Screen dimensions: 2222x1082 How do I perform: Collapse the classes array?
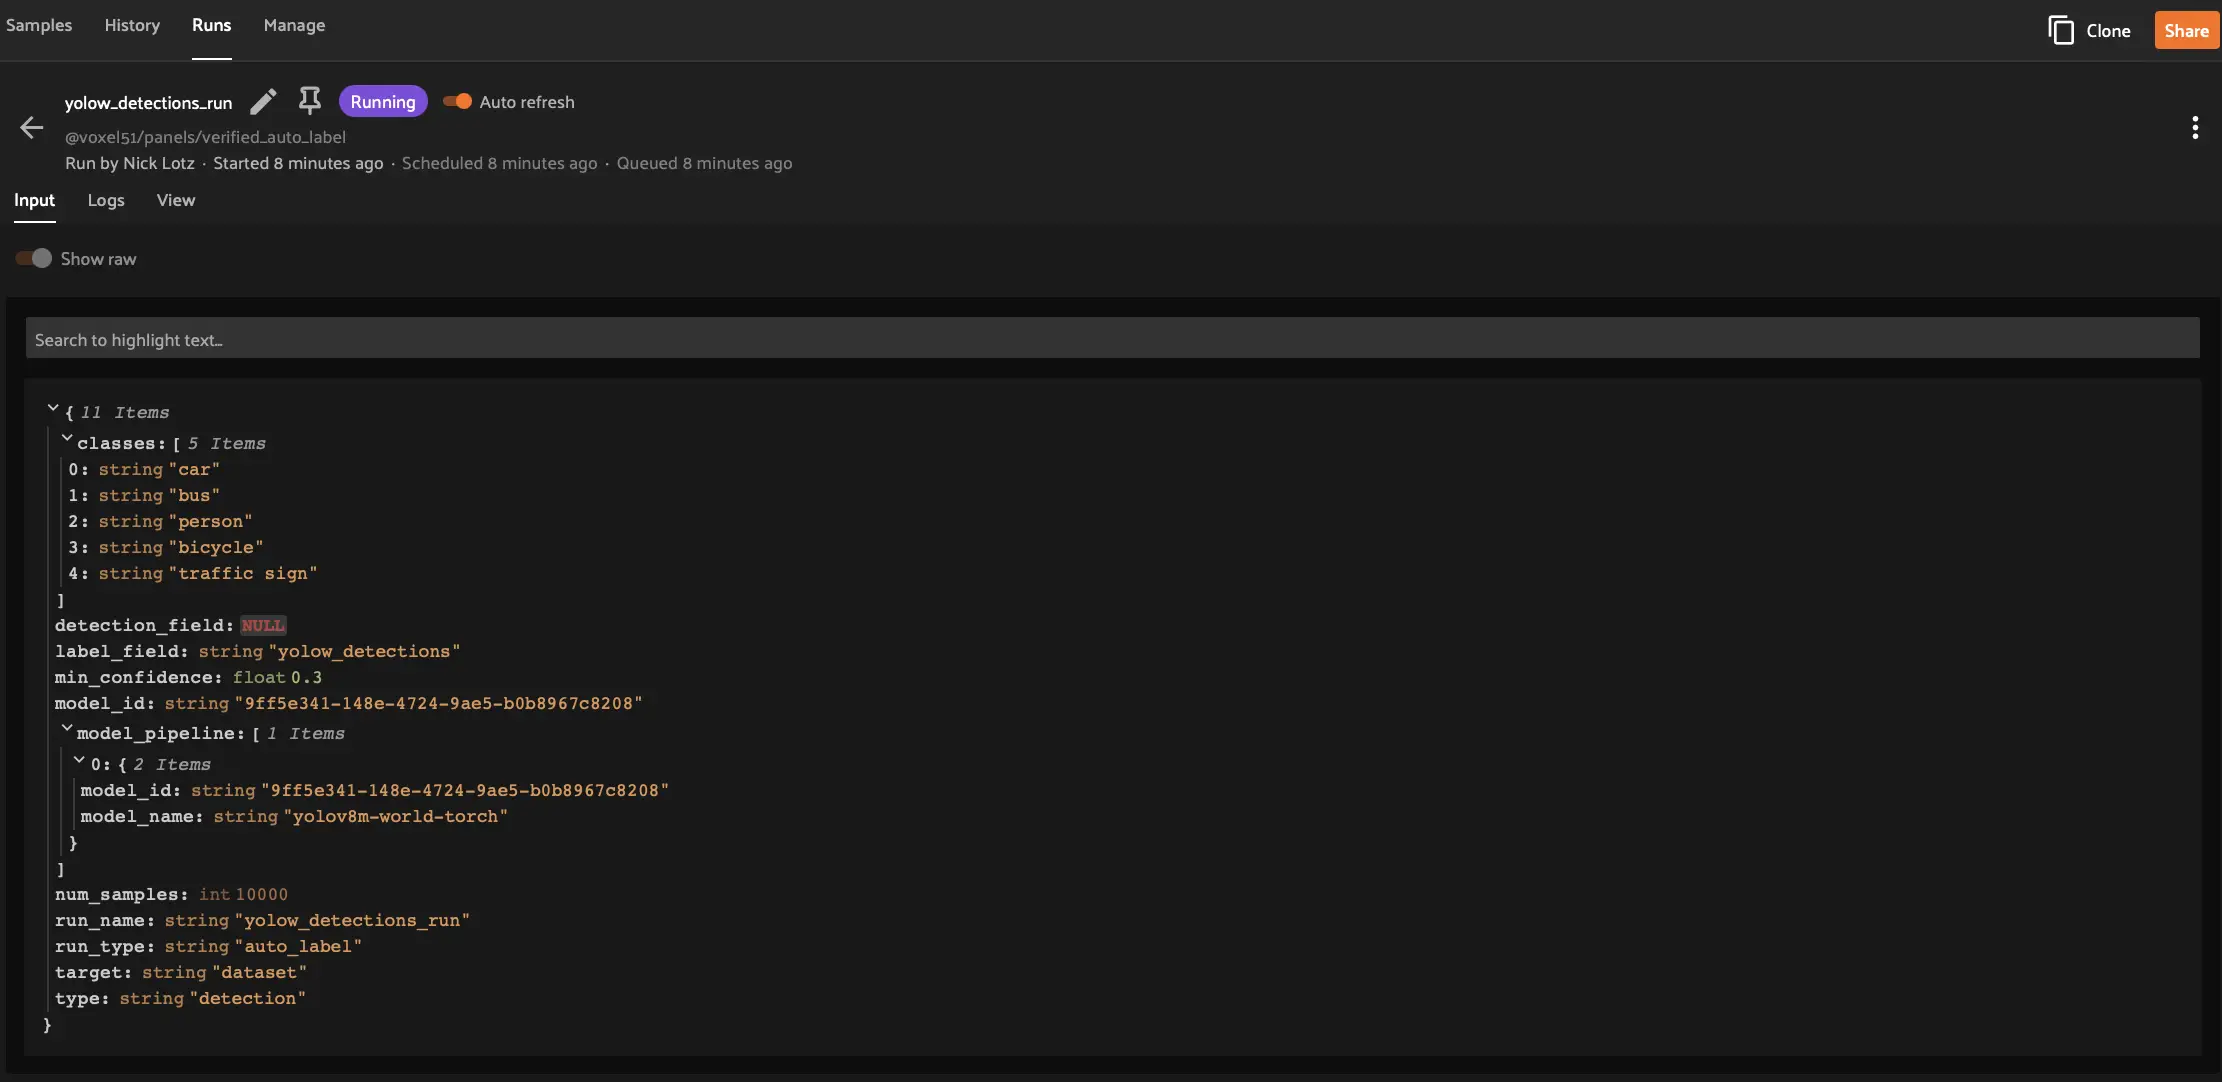point(67,439)
